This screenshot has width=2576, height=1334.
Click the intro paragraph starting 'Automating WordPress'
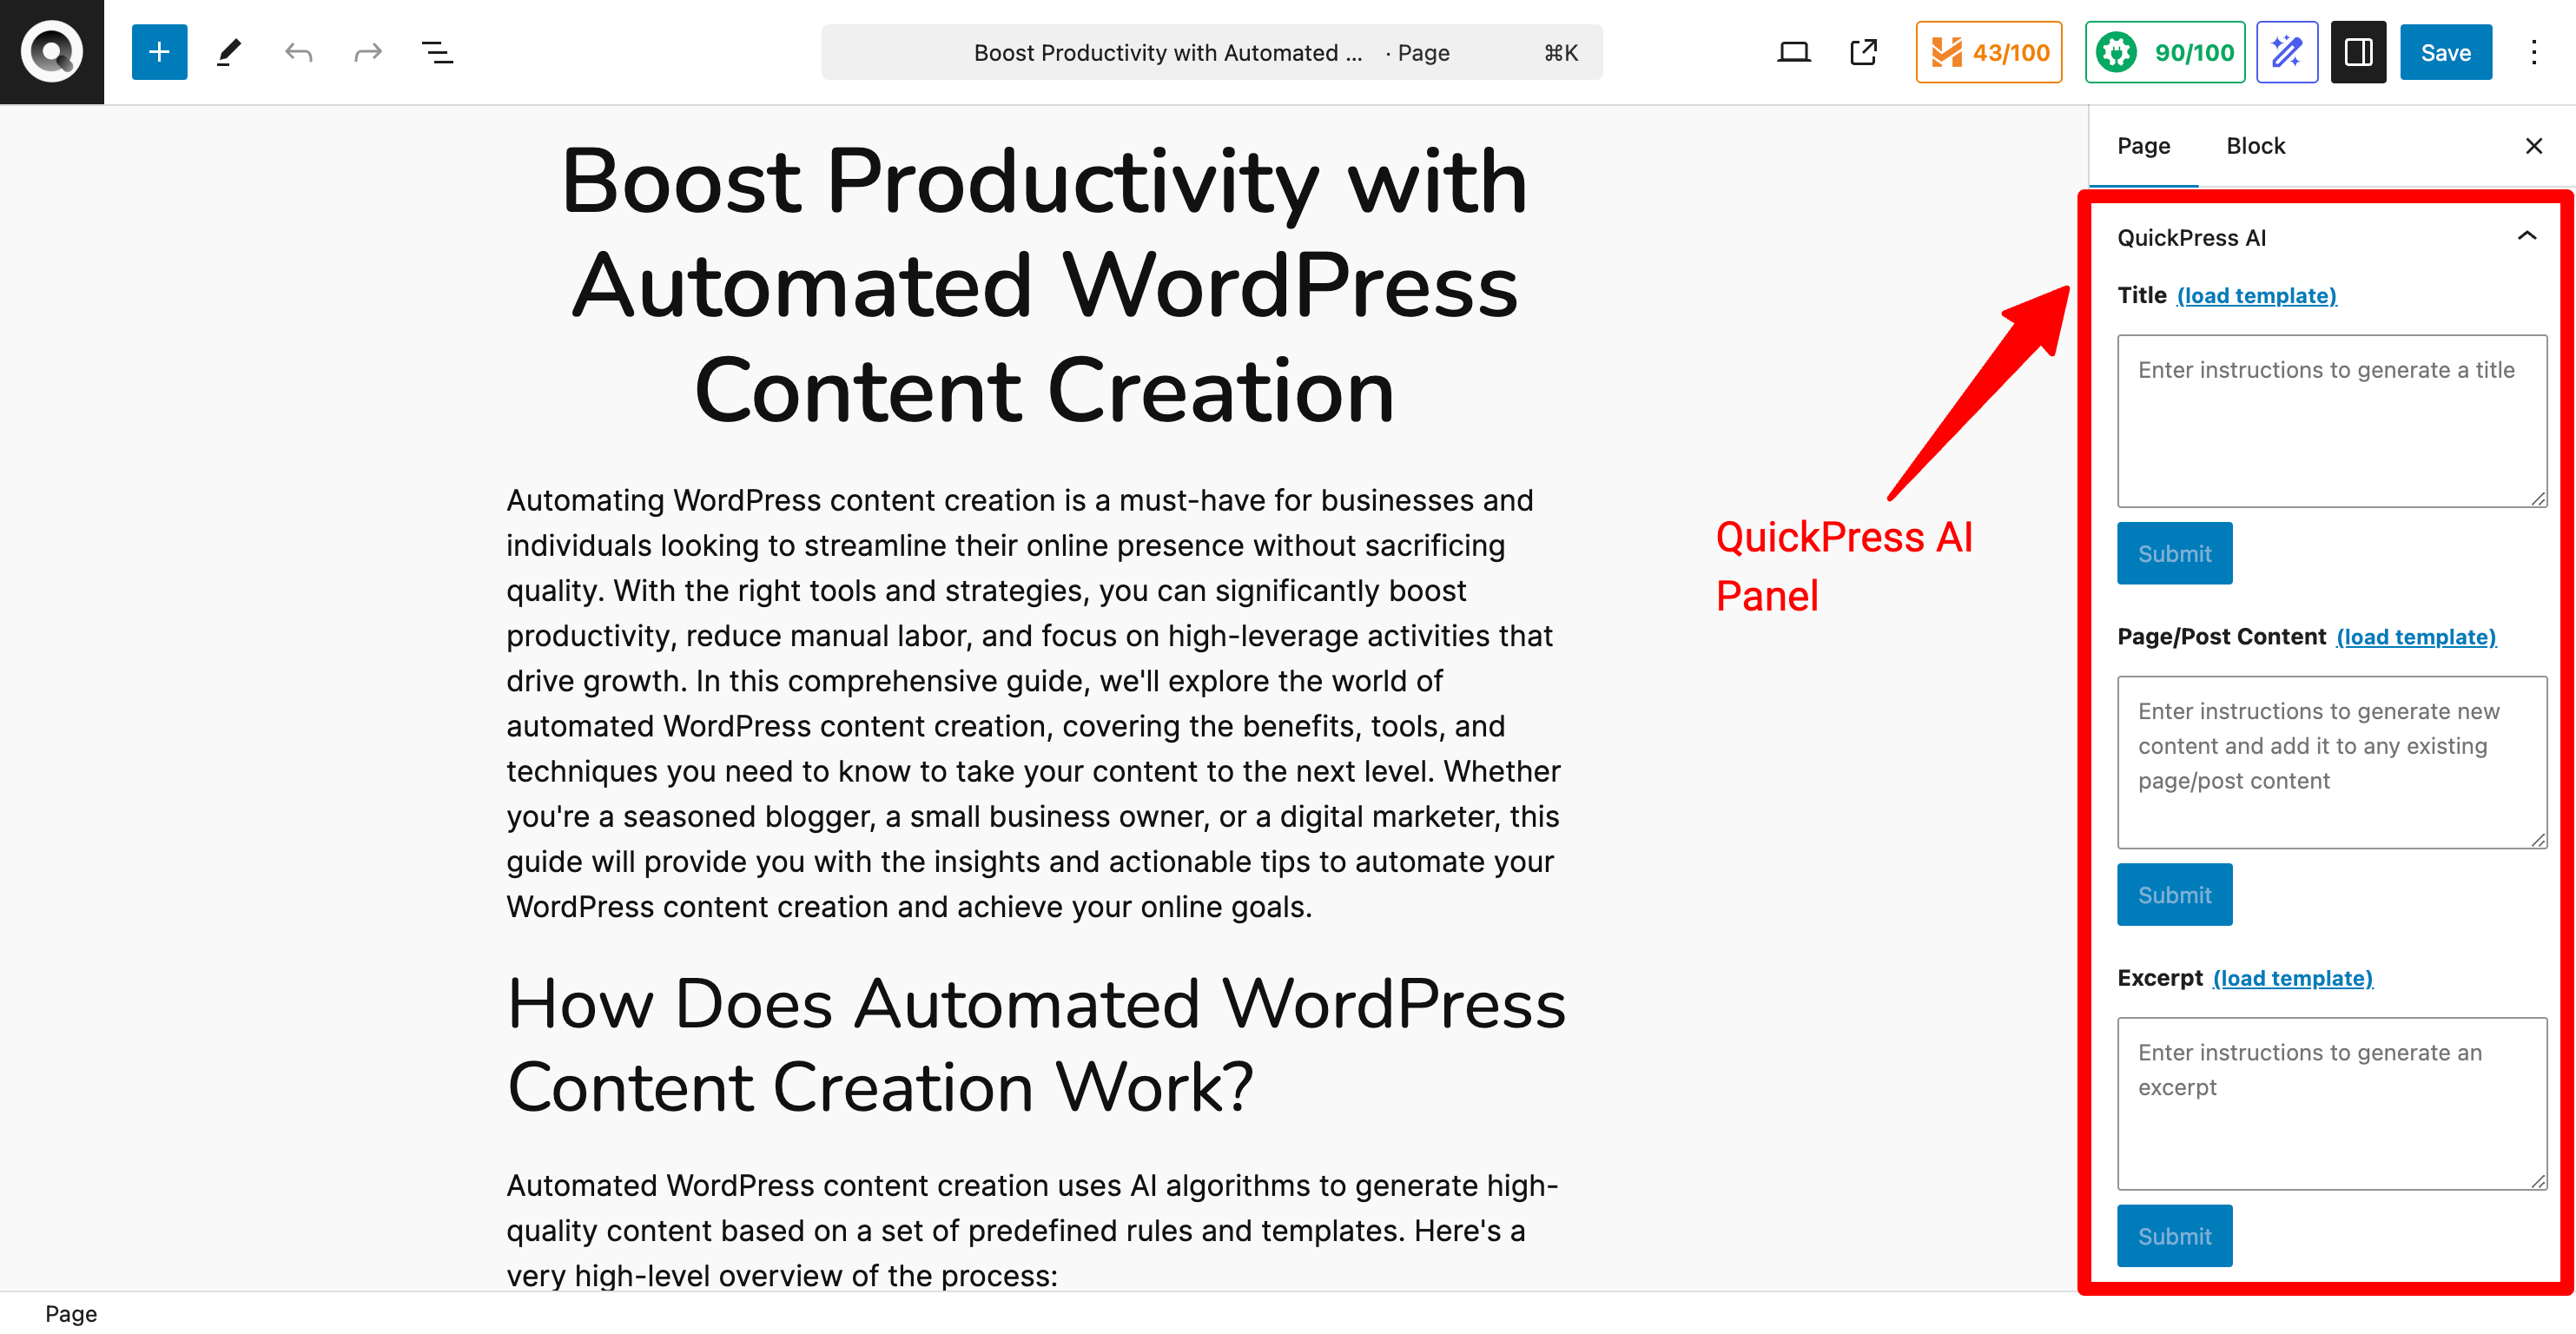[1034, 703]
